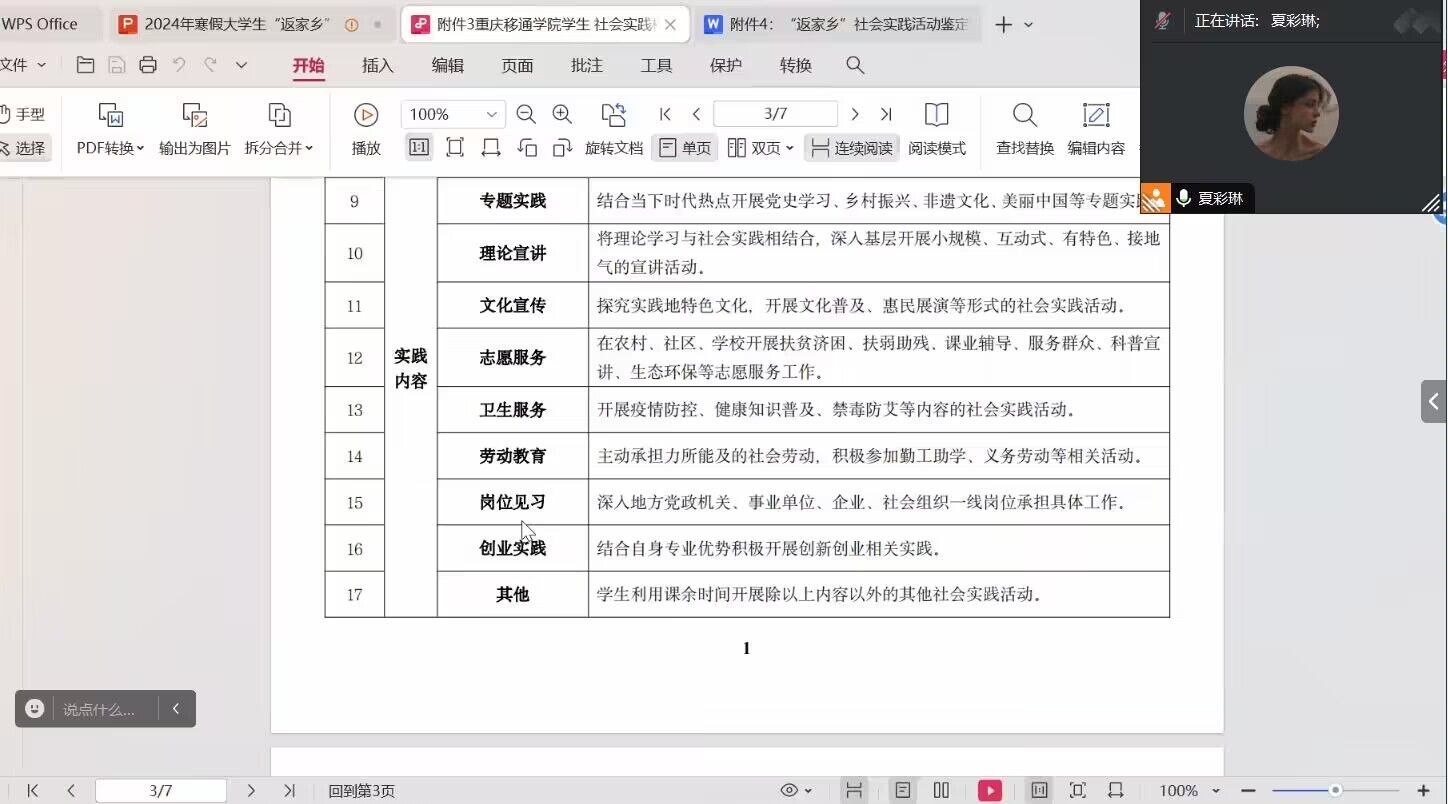Toggle 连续阅读 continuous reading
The width and height of the screenshot is (1448, 804).
pos(852,148)
